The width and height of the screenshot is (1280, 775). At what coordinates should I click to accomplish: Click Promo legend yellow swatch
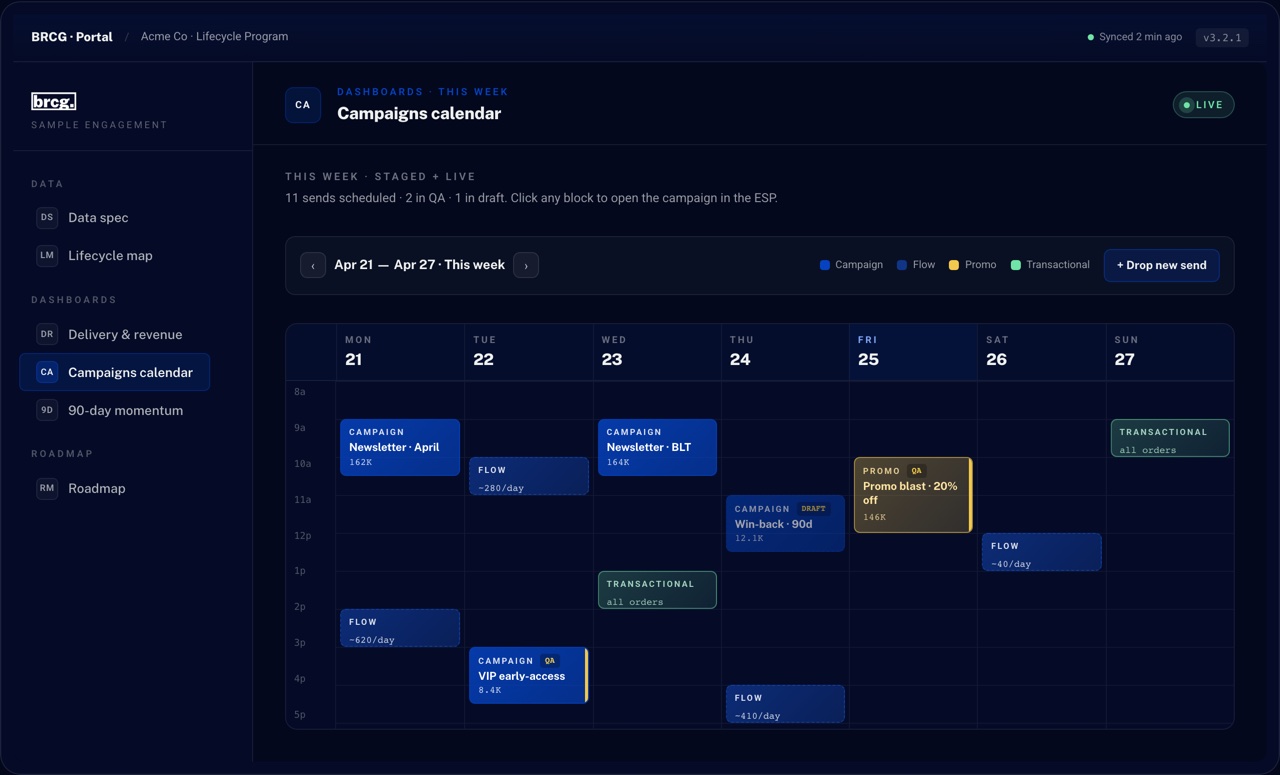point(954,265)
